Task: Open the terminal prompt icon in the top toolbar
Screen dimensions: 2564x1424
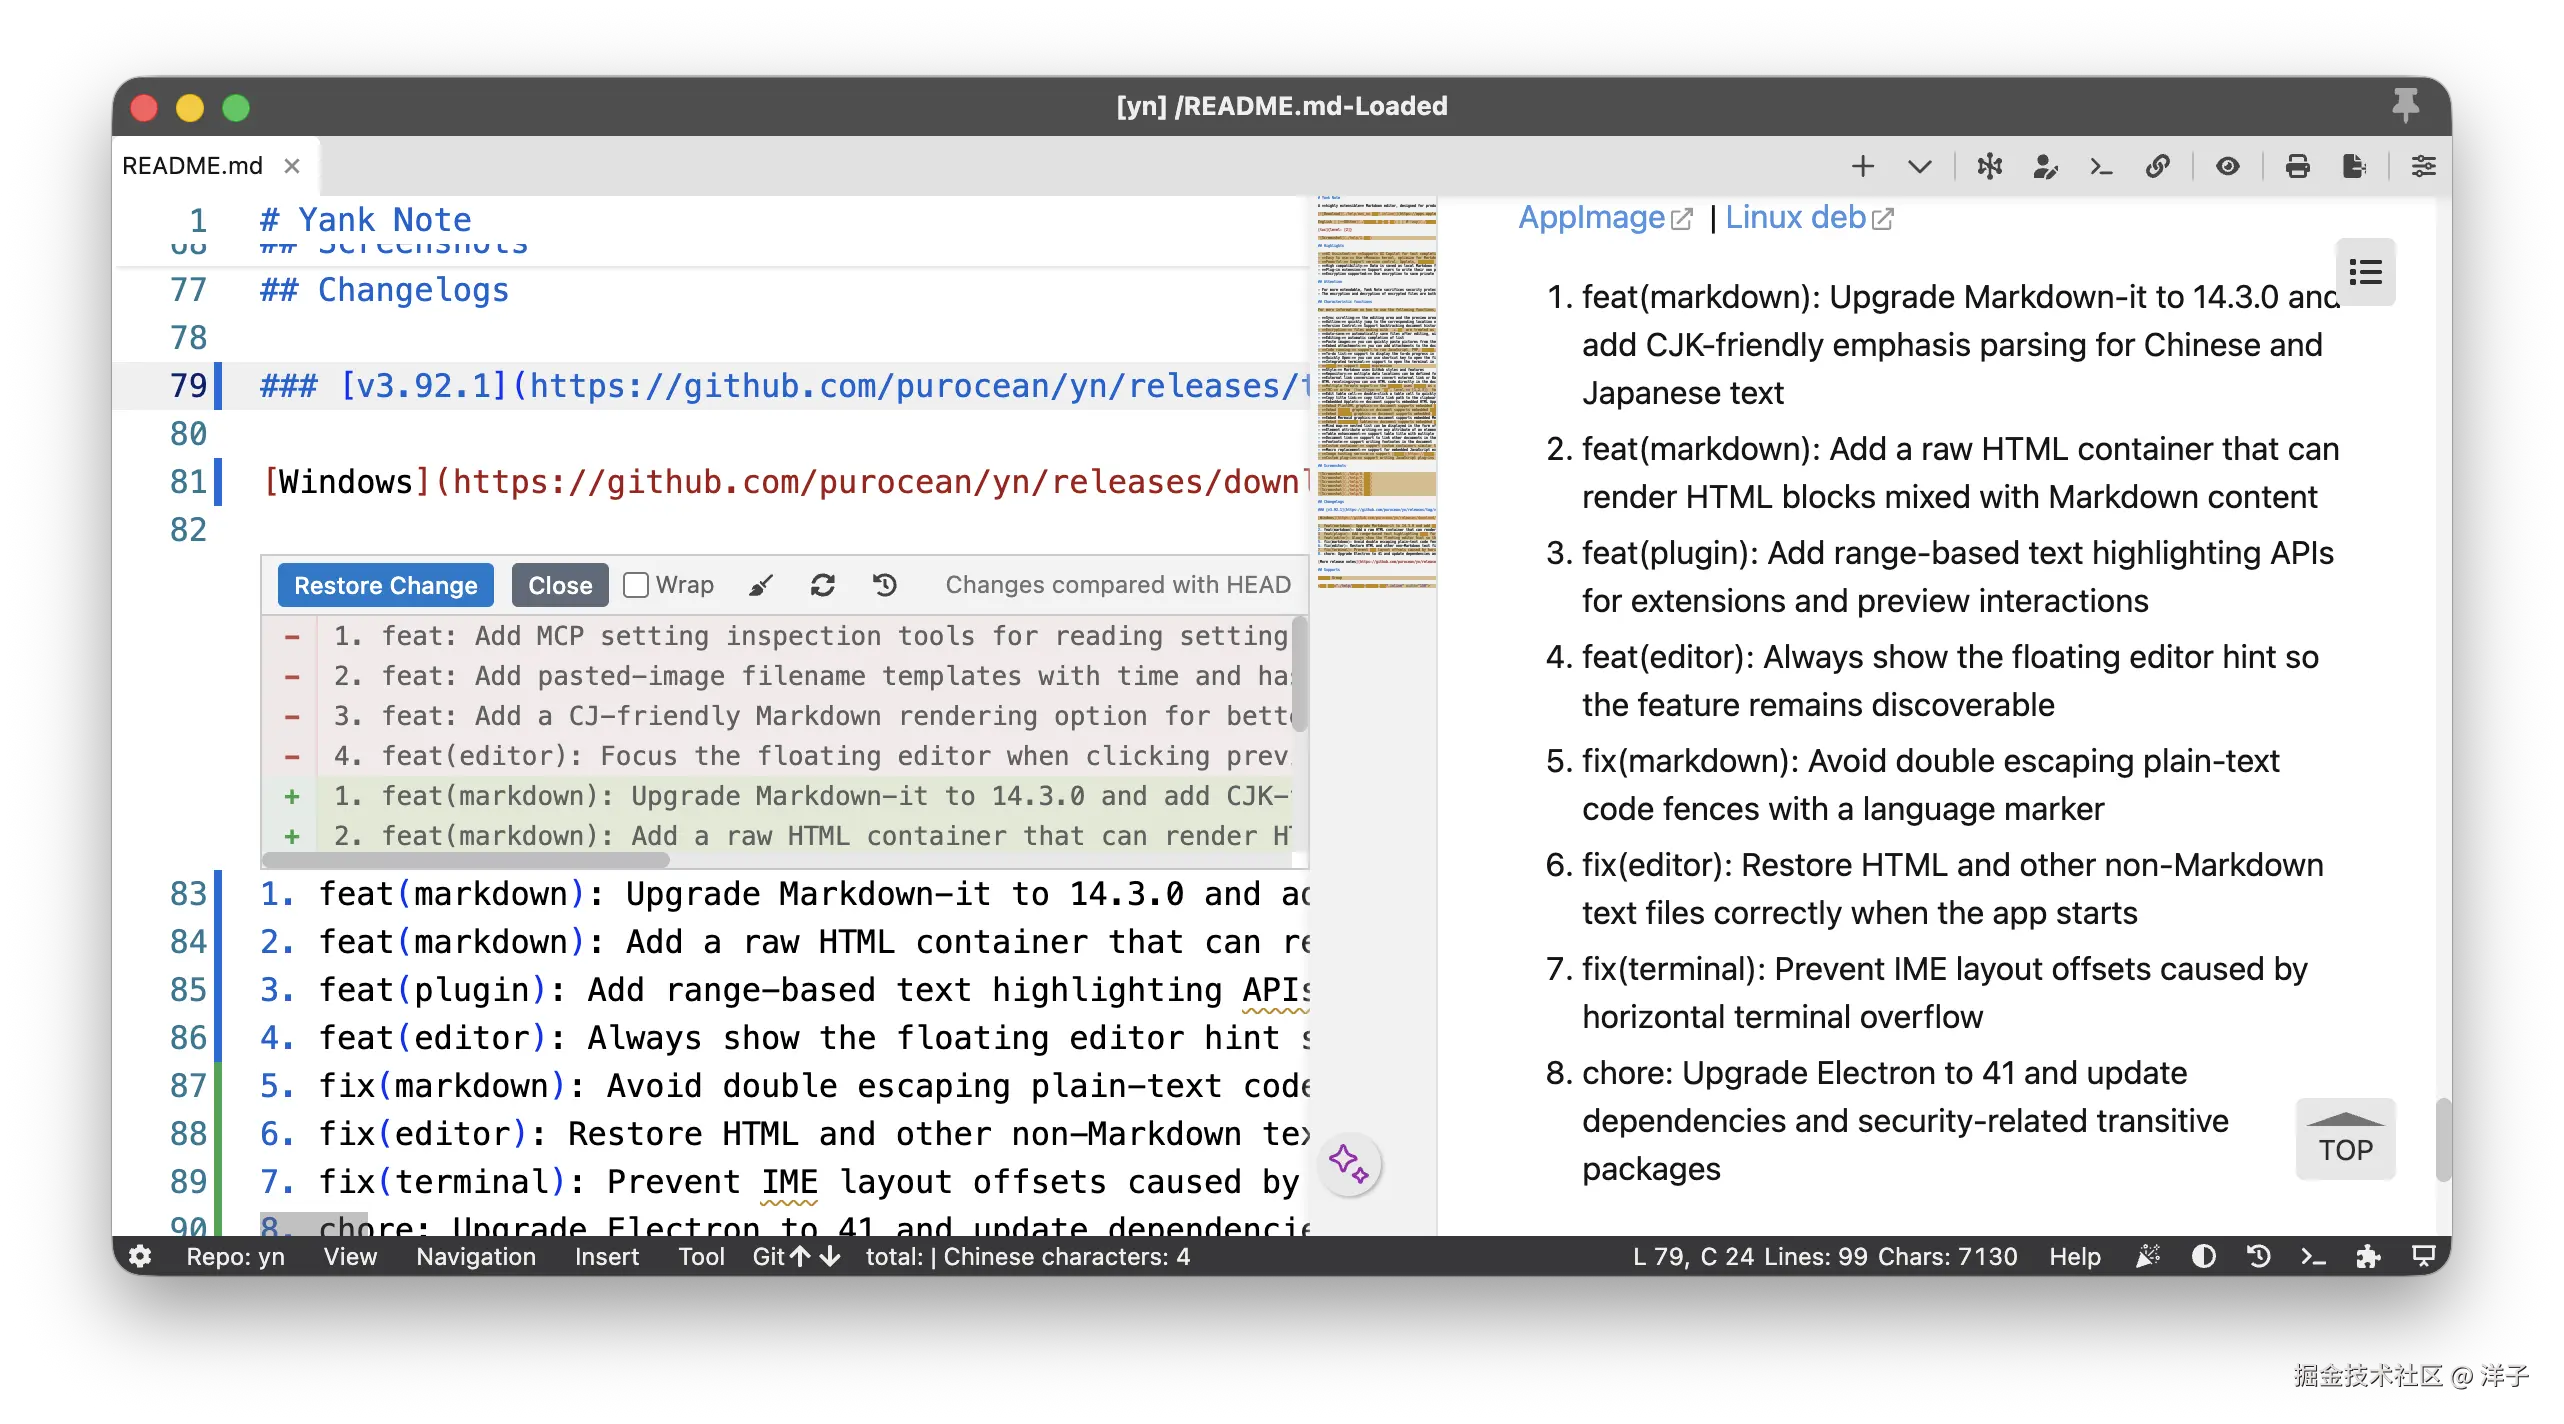Action: tap(2101, 166)
